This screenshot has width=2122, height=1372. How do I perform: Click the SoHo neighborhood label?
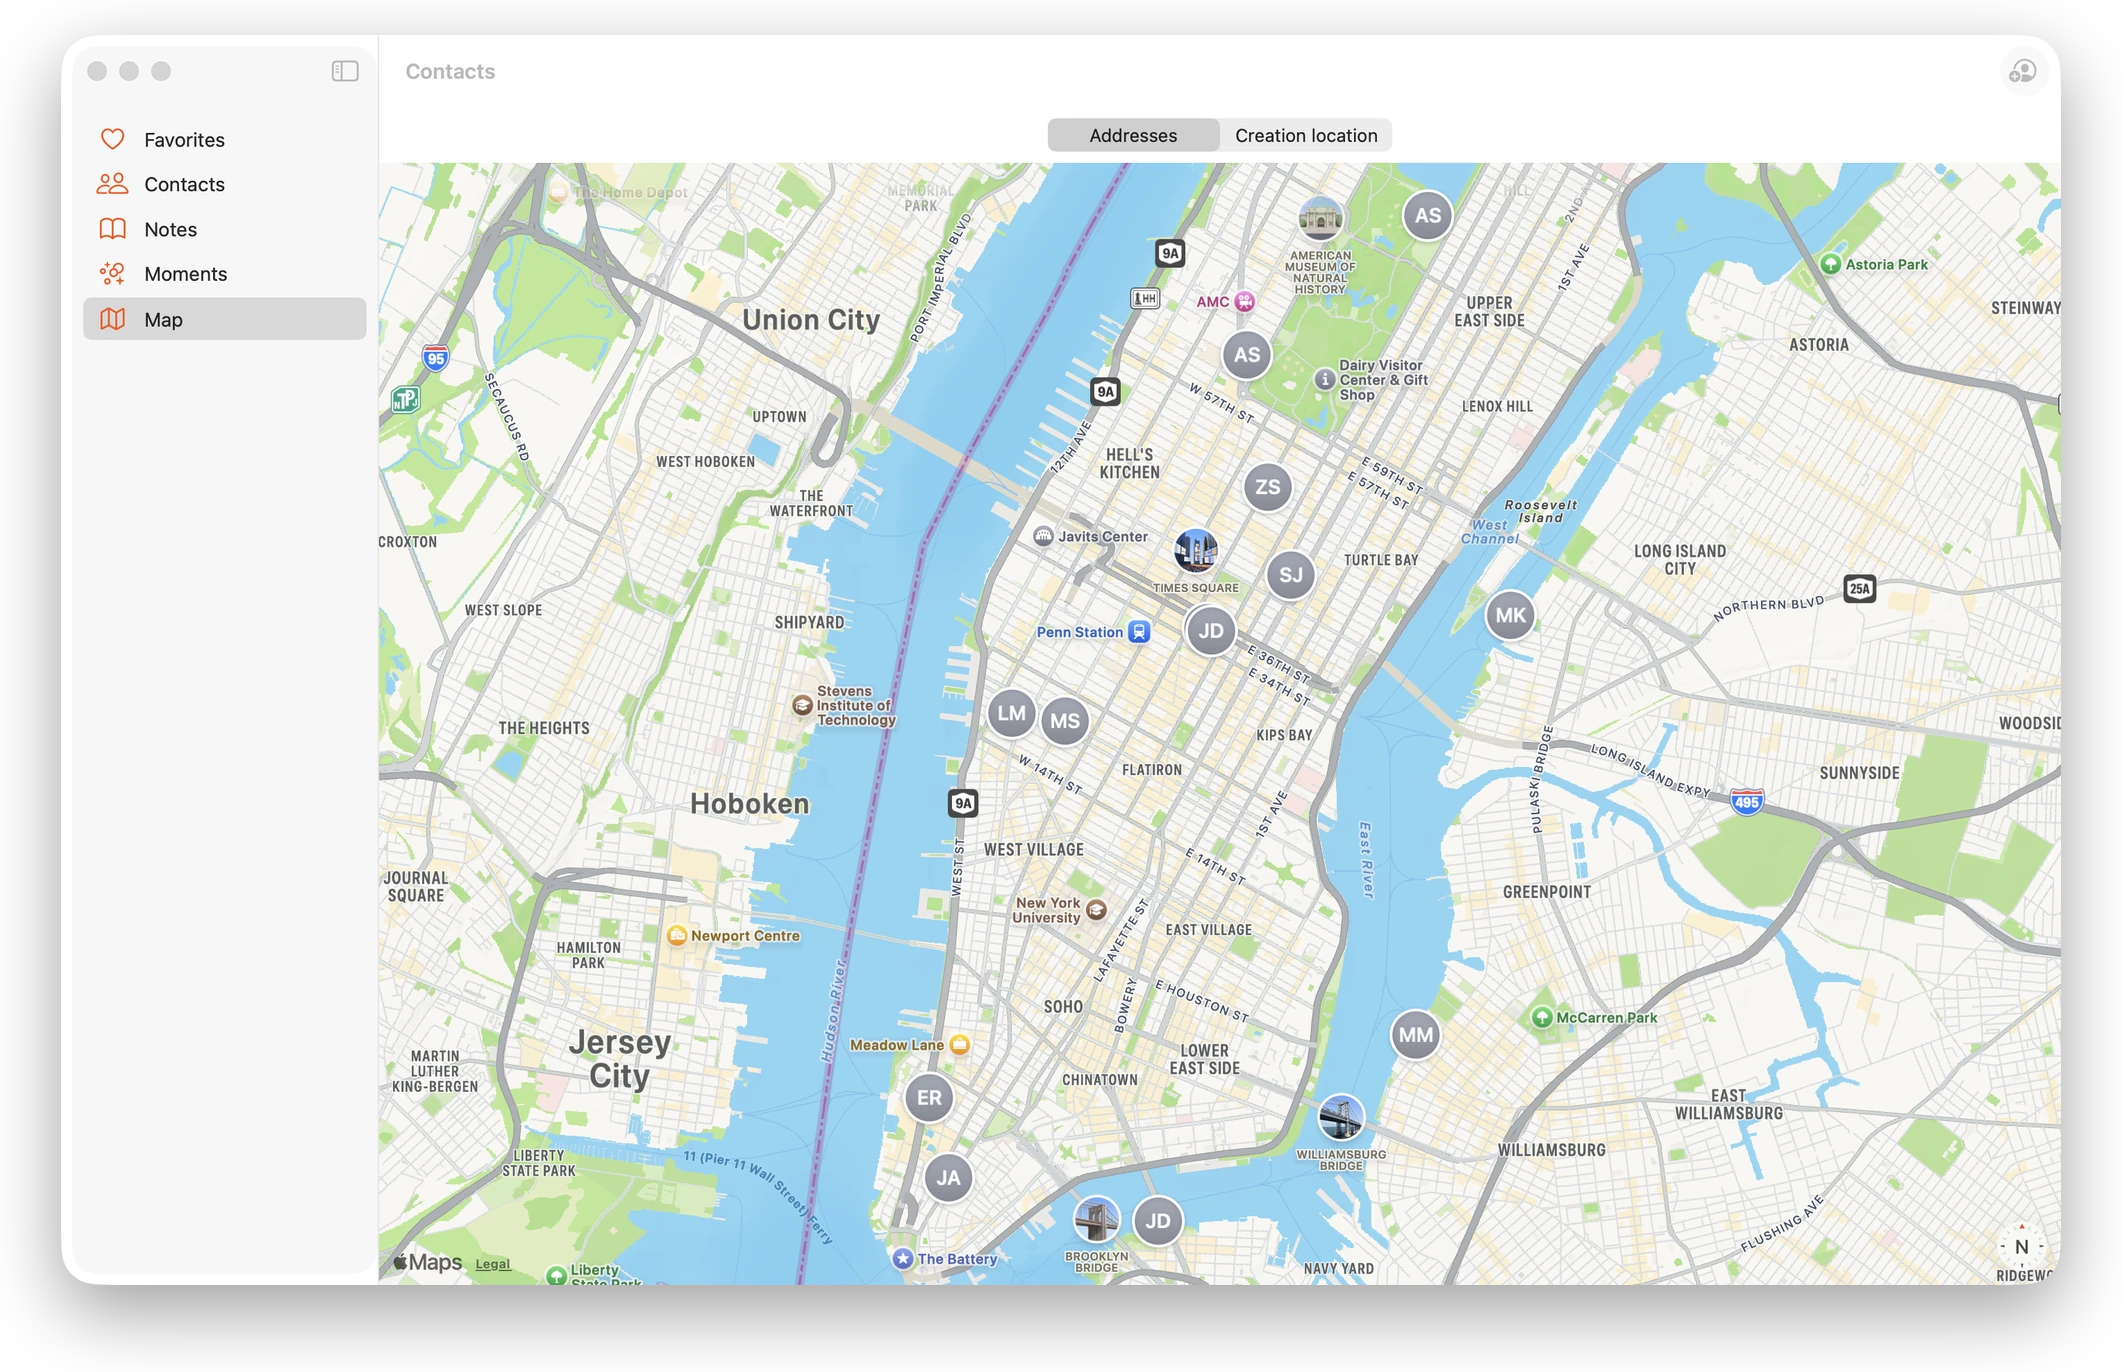point(1063,1007)
